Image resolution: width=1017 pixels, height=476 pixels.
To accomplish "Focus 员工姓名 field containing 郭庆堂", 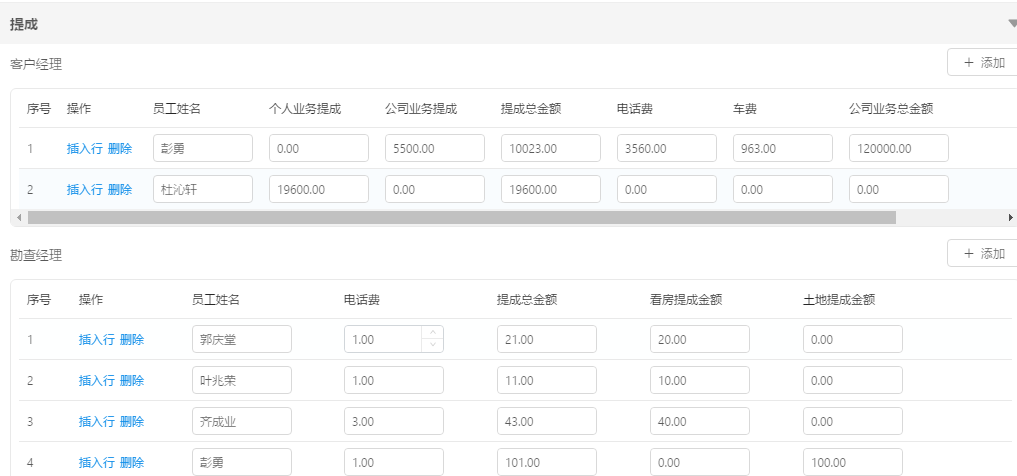I will pyautogui.click(x=242, y=339).
